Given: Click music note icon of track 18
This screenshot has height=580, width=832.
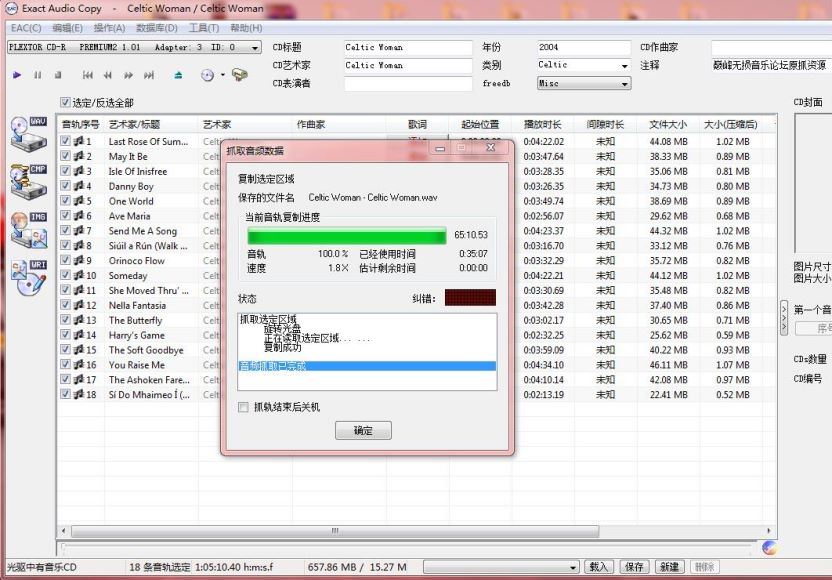Looking at the screenshot, I should (79, 394).
